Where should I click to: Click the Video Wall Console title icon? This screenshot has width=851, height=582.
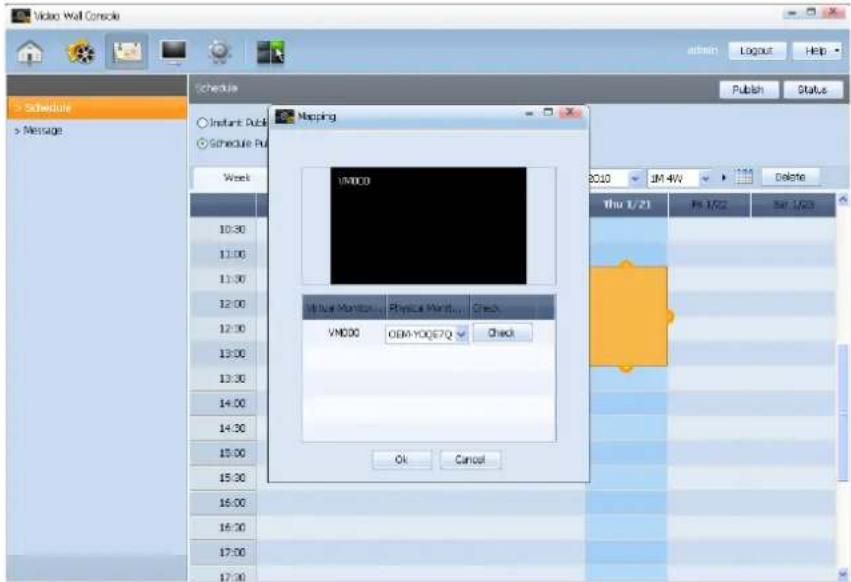(21, 16)
